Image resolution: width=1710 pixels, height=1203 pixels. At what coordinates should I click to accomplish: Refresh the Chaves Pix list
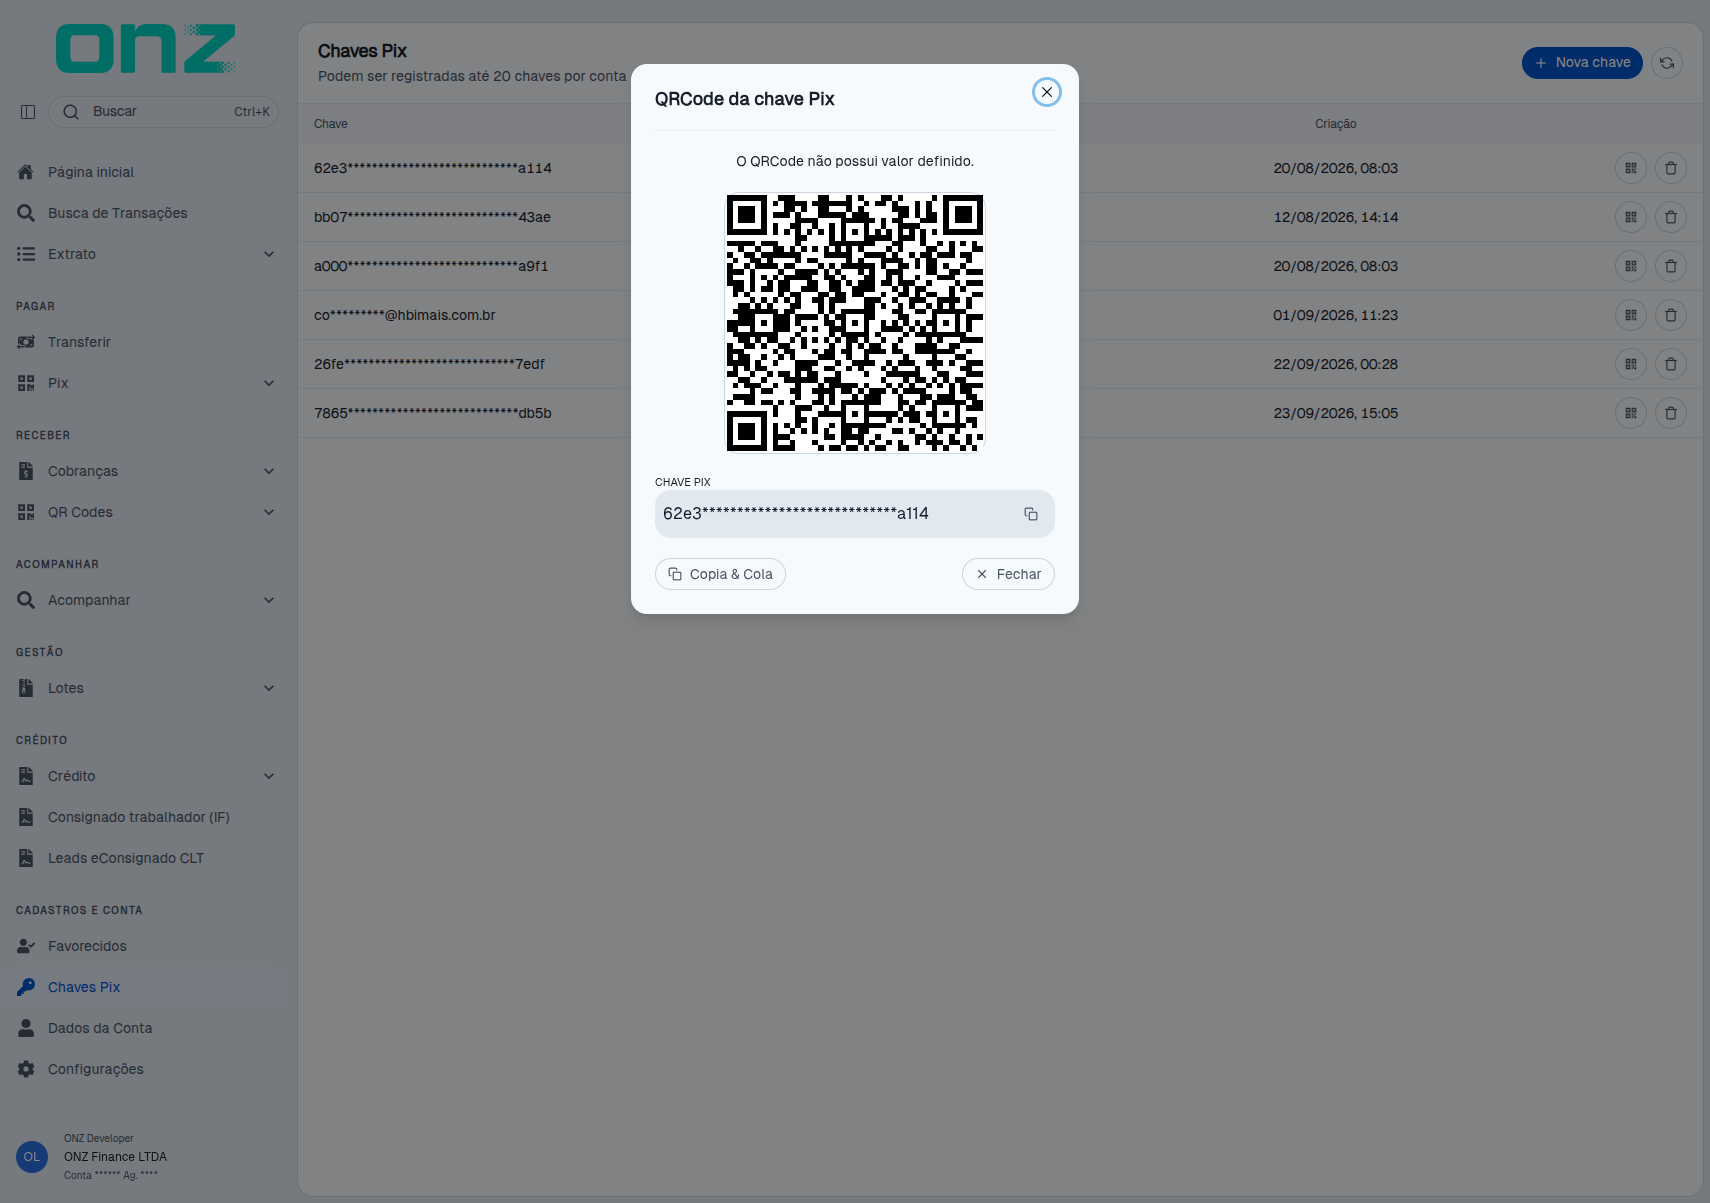coord(1667,63)
